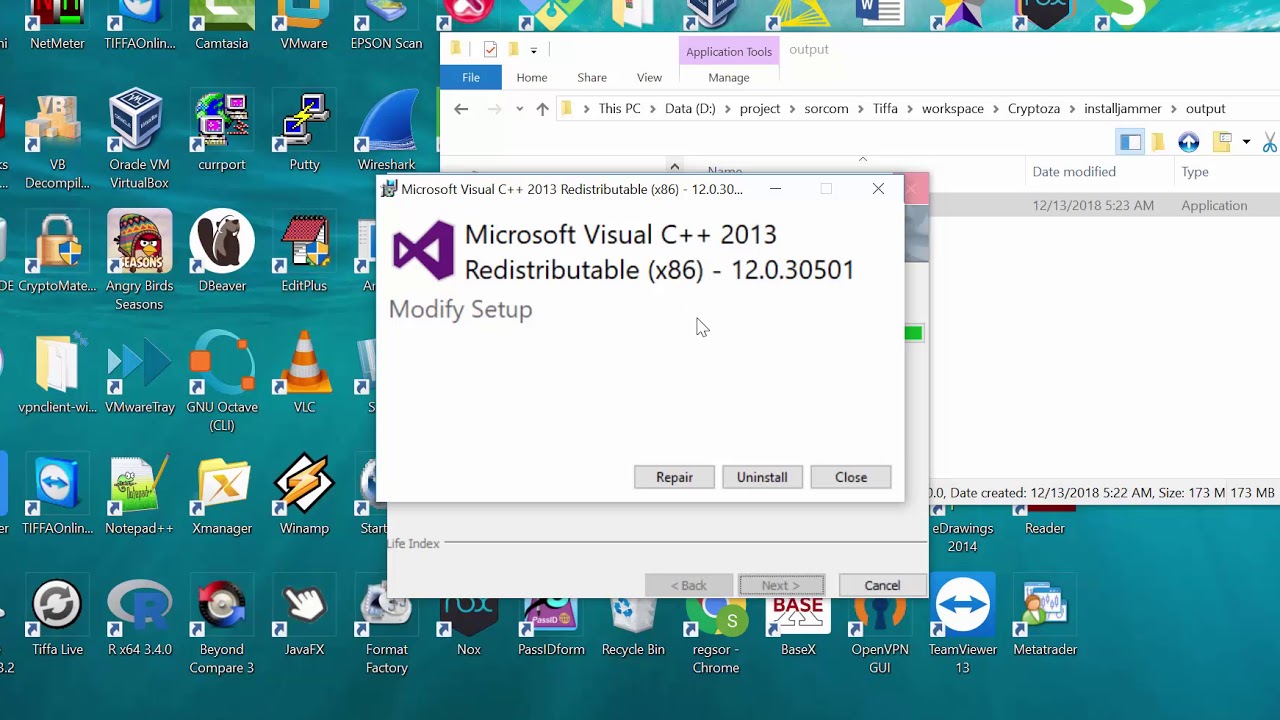Viewport: 1280px width, 720px height.
Task: Go up one folder level in Explorer
Action: (x=542, y=109)
